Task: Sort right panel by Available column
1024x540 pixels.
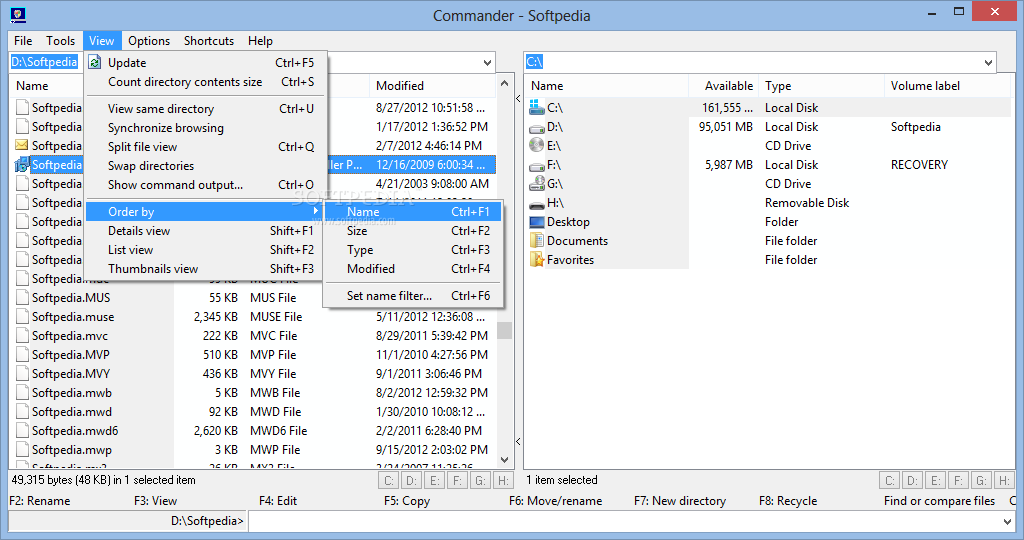Action: click(x=724, y=86)
